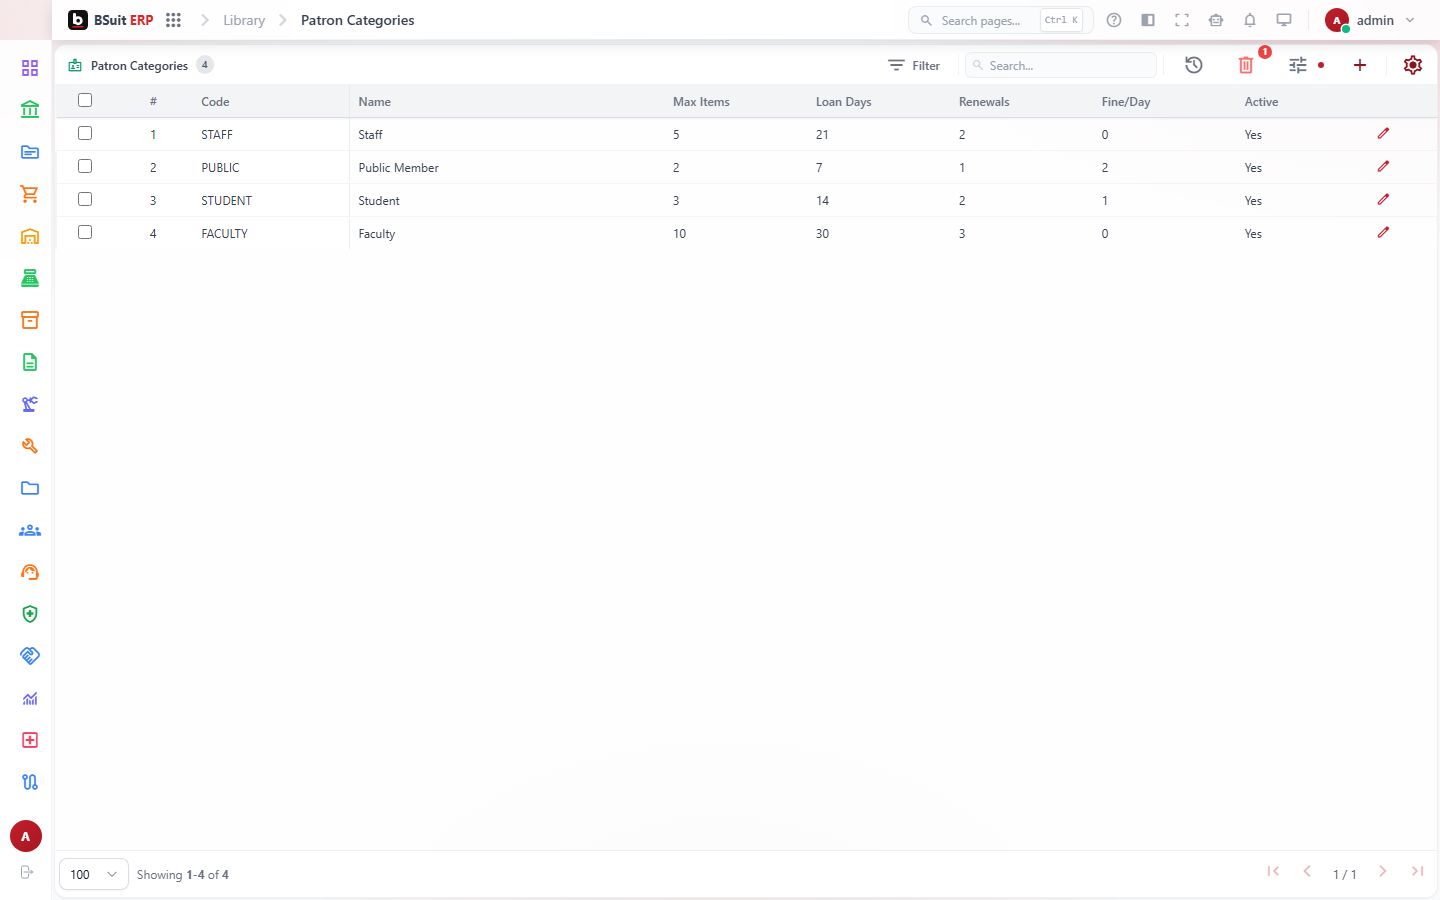
Task: Focus the table Search field
Action: click(x=1061, y=65)
